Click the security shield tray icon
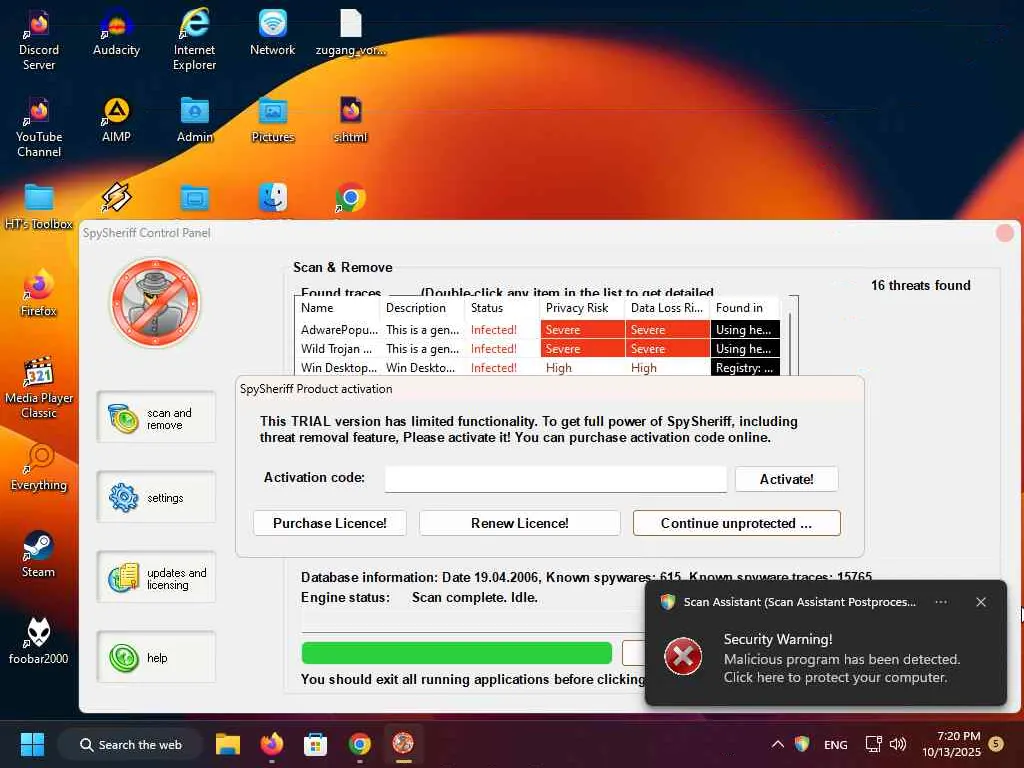 803,744
